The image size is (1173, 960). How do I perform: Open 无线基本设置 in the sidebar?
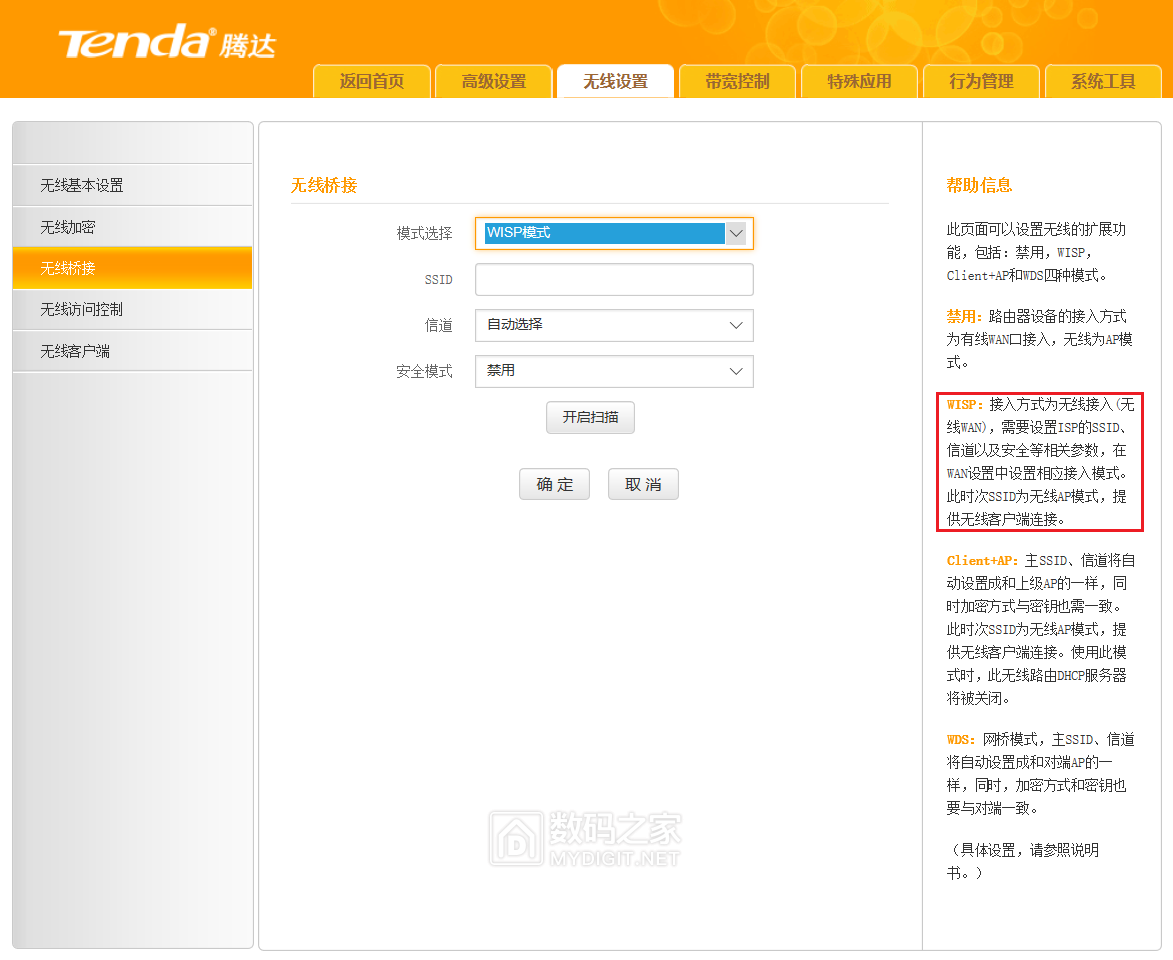(132, 185)
